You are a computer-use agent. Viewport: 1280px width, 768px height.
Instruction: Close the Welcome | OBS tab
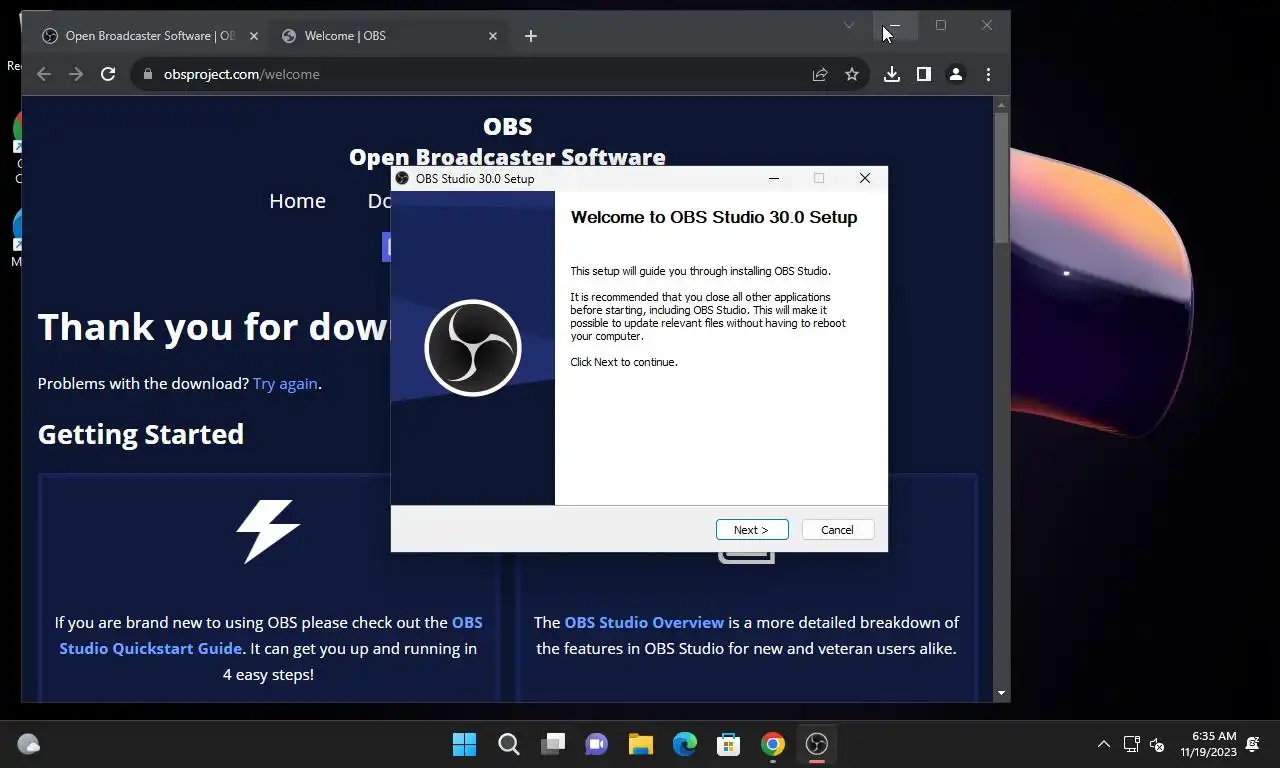493,36
